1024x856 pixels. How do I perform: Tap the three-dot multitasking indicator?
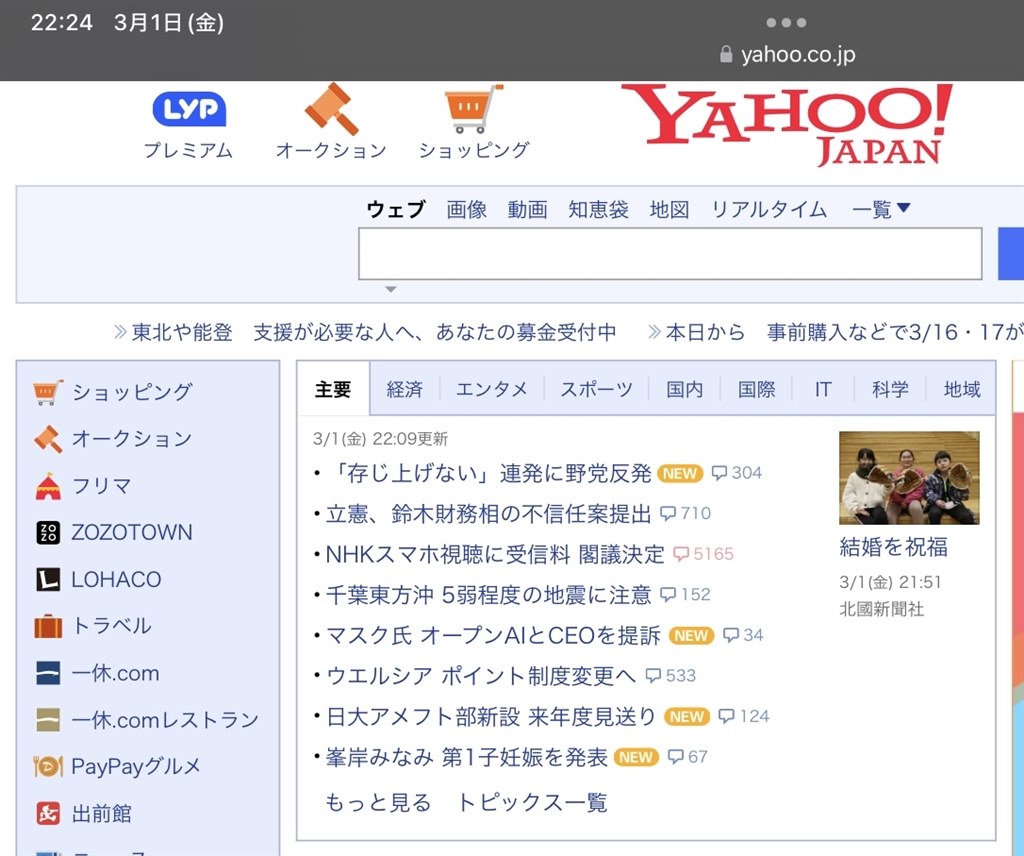tap(786, 23)
